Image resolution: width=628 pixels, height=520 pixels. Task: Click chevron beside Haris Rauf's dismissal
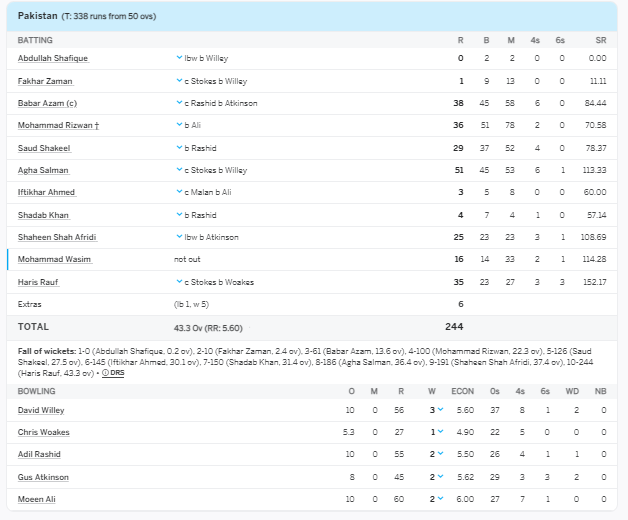pos(179,282)
